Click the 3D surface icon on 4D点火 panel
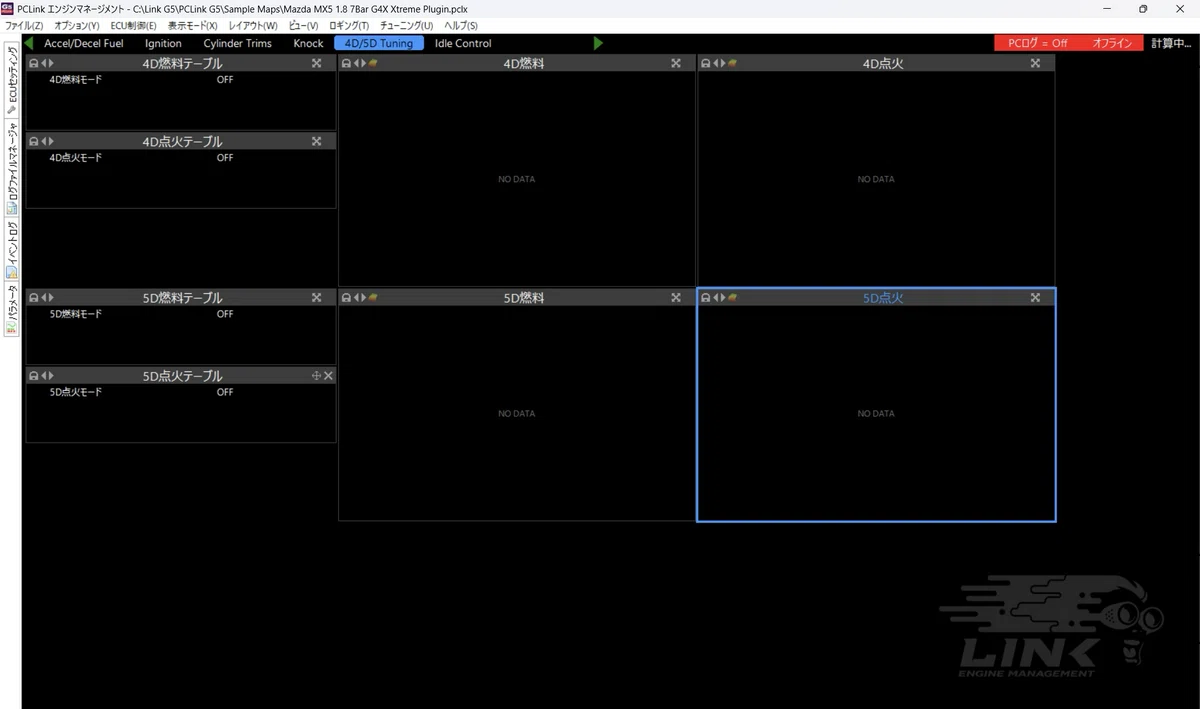The image size is (1200, 709). pyautogui.click(x=732, y=63)
